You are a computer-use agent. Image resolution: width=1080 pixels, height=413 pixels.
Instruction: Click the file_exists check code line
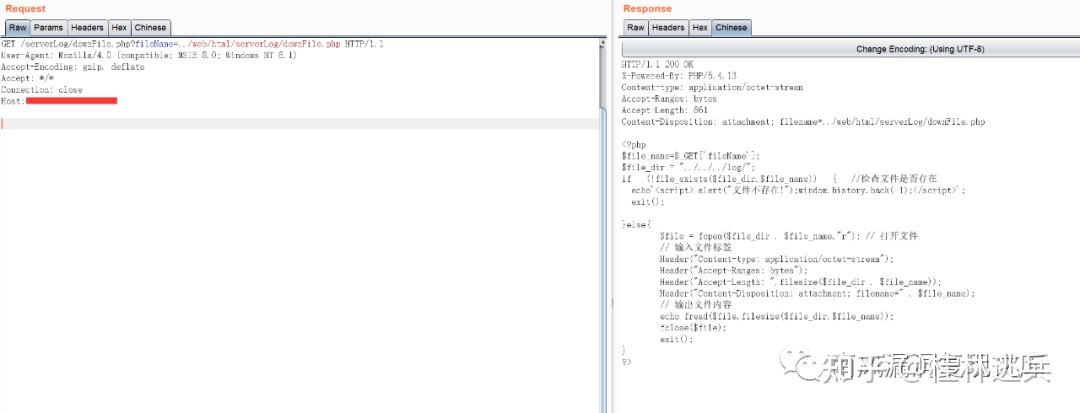[x=779, y=179]
